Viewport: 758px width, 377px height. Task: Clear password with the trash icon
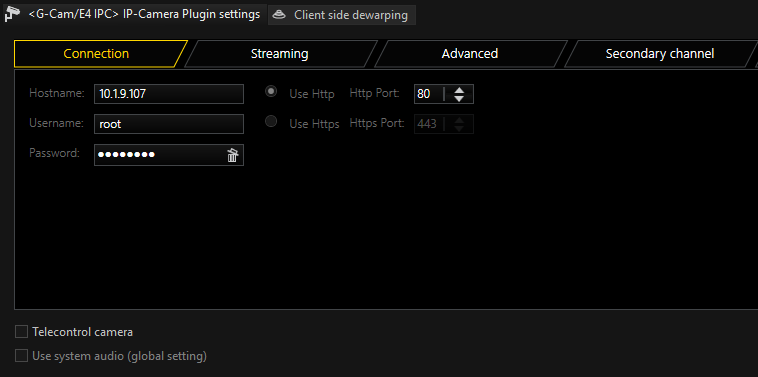tap(233, 155)
